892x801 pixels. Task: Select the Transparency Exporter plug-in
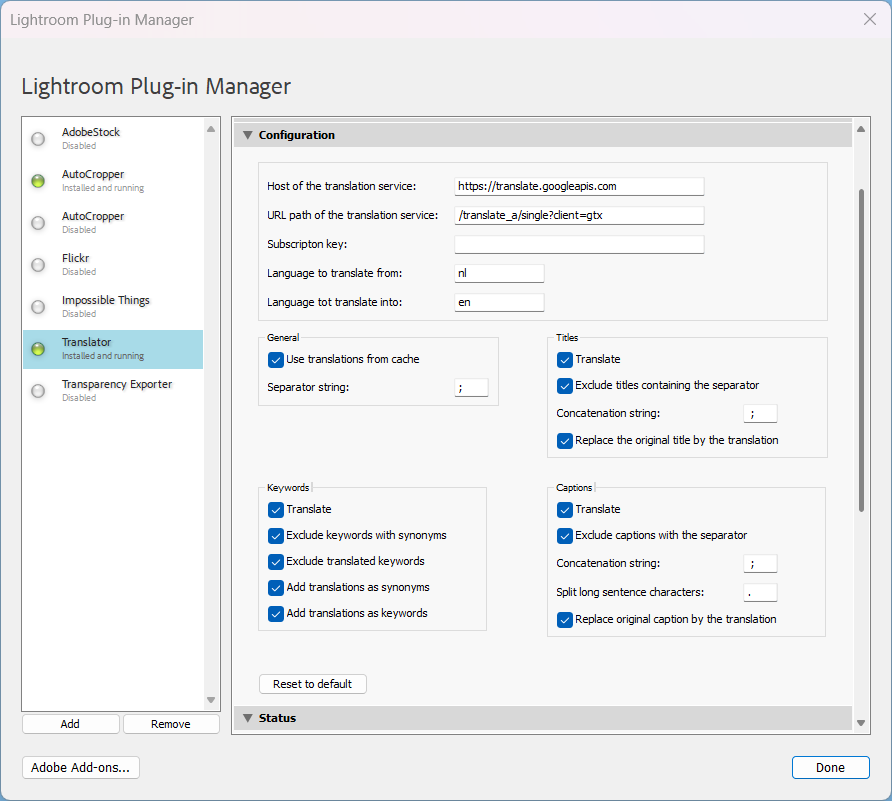(x=116, y=391)
